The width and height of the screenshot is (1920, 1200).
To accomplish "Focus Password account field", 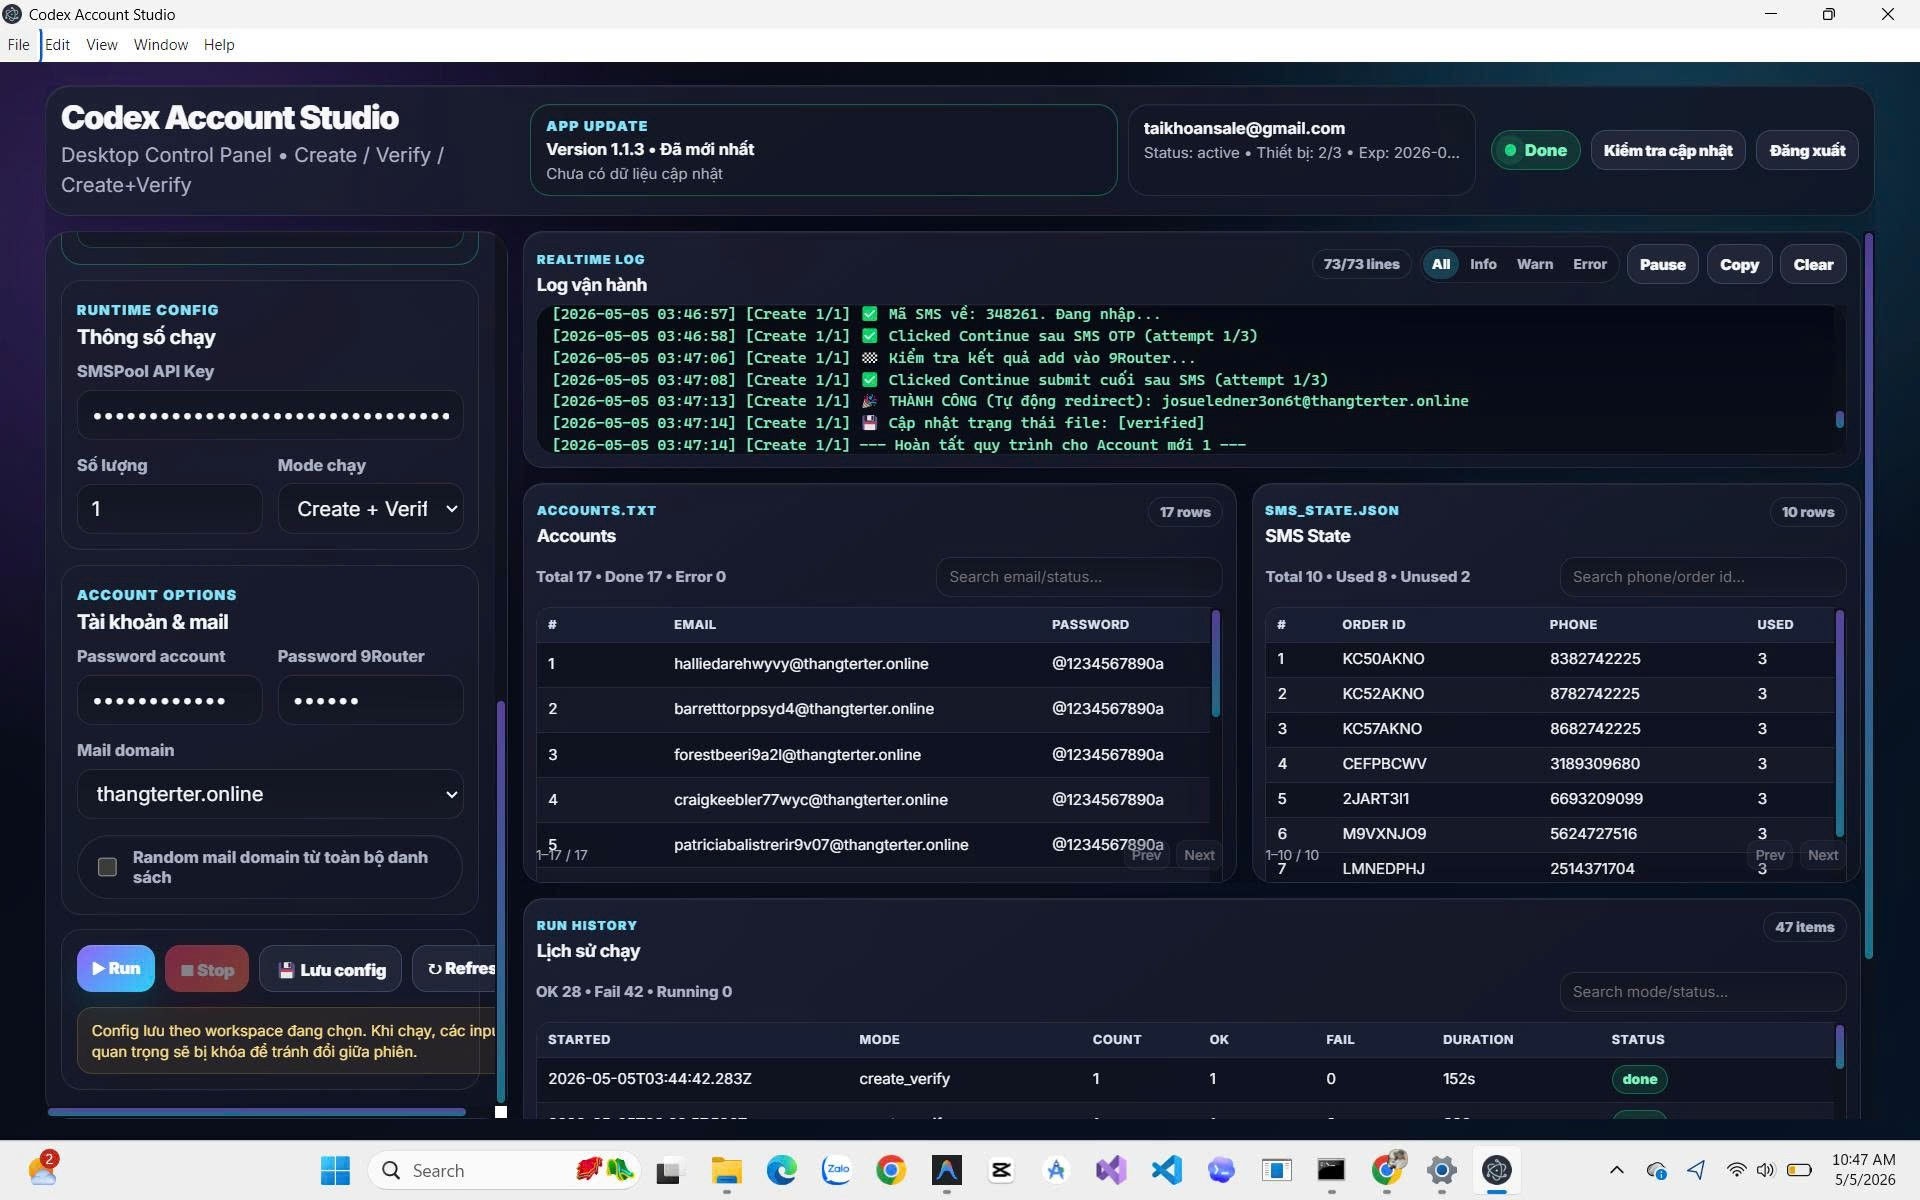I will pos(170,700).
